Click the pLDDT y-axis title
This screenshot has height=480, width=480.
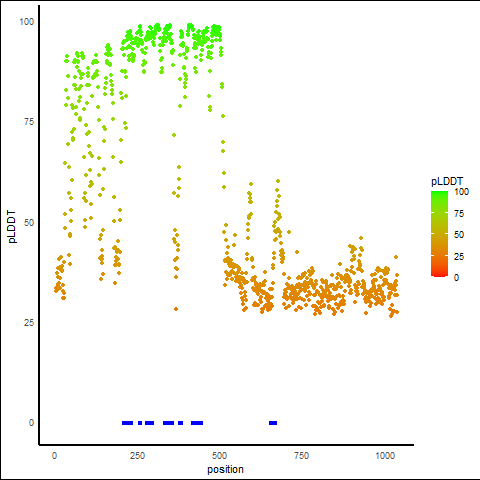point(12,227)
